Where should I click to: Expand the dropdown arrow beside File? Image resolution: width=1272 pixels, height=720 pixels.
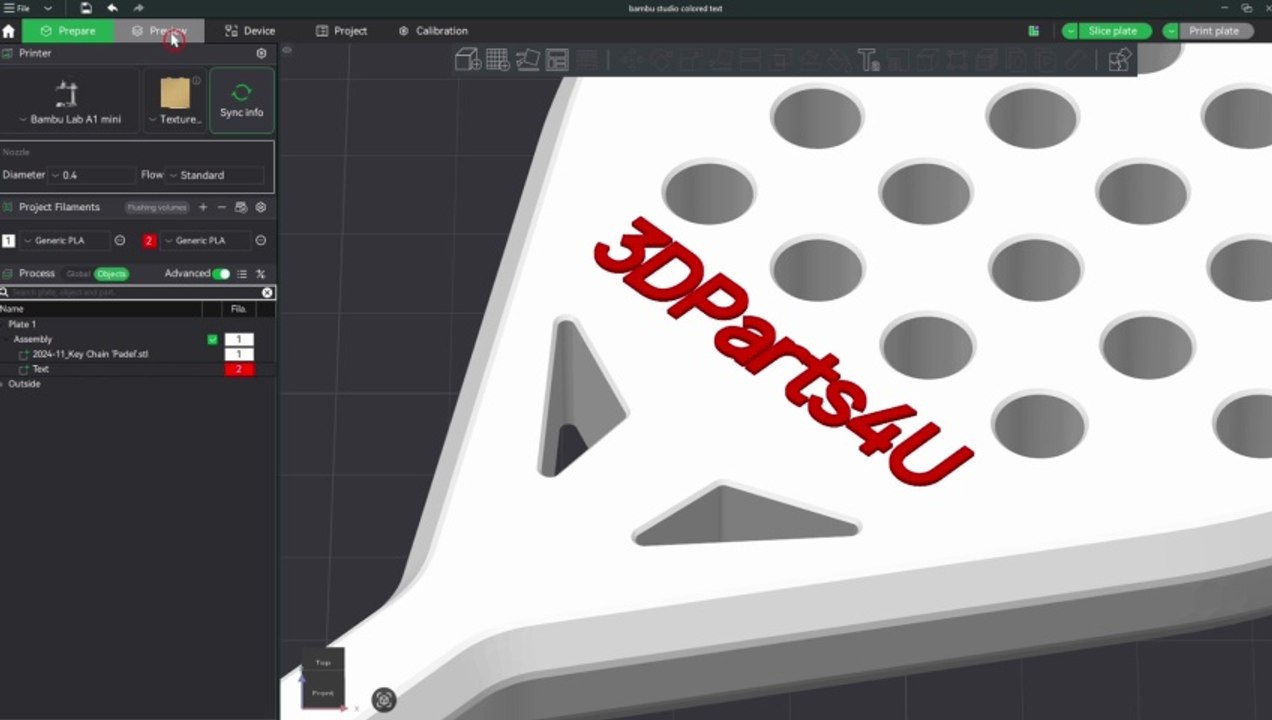point(47,8)
